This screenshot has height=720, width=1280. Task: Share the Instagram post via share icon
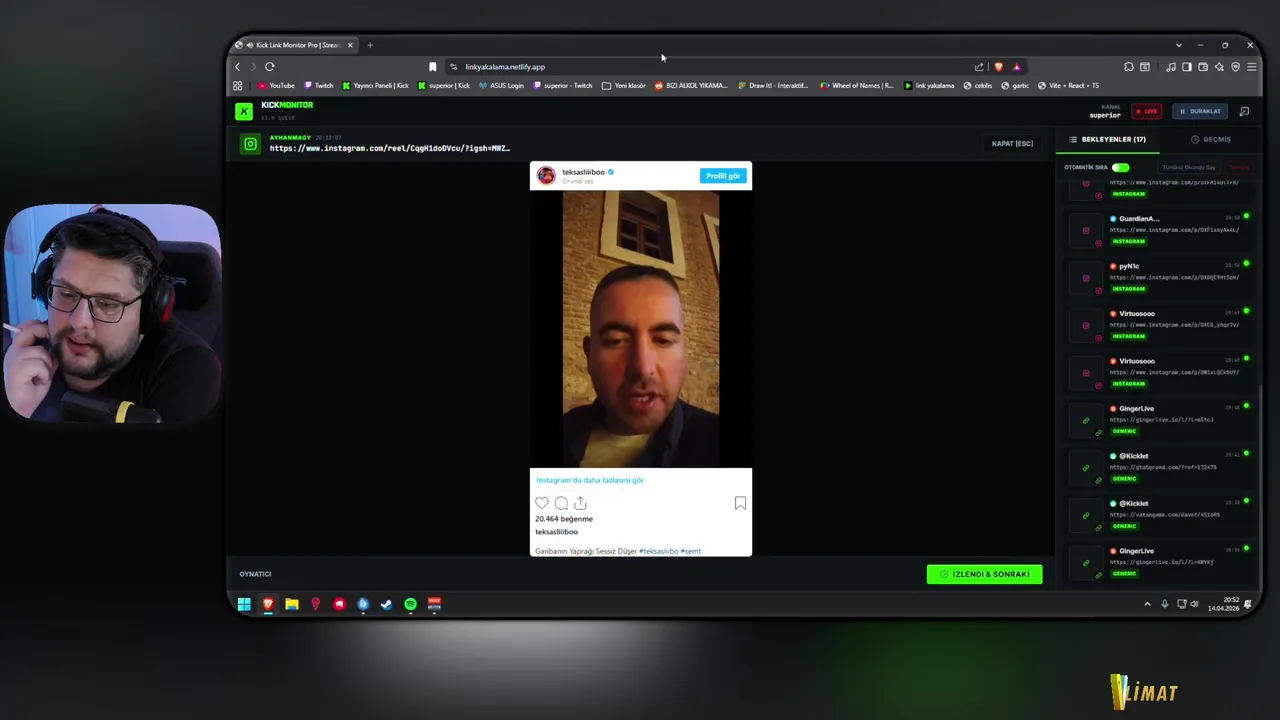coord(580,503)
